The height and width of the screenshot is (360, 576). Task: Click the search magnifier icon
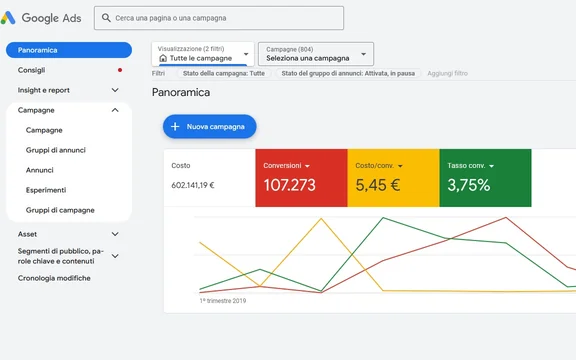106,18
